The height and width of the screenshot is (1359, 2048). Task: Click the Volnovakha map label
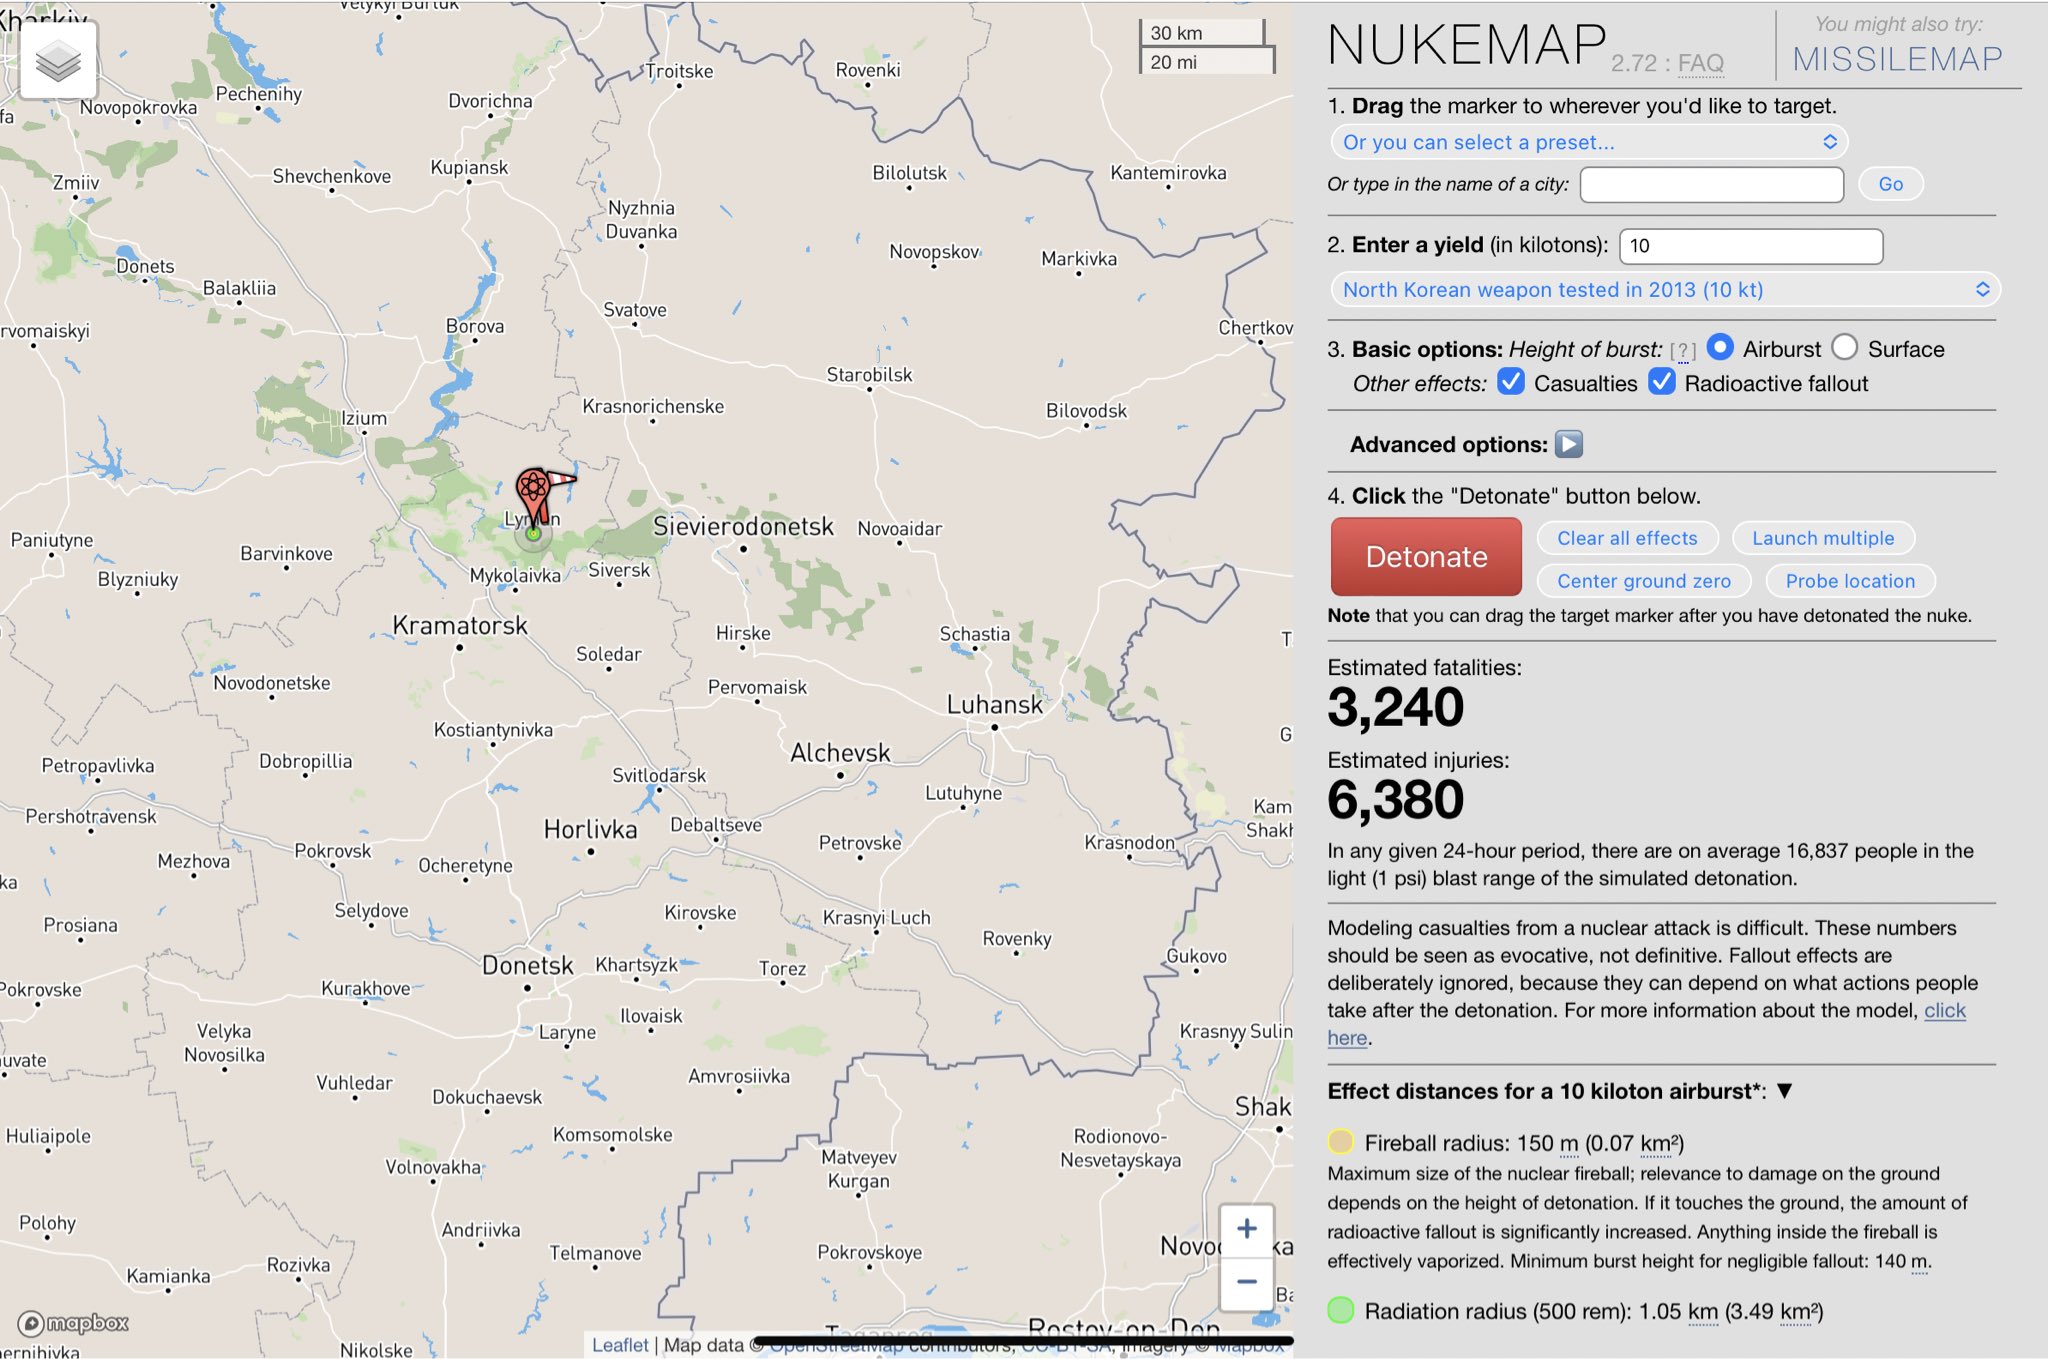point(434,1167)
